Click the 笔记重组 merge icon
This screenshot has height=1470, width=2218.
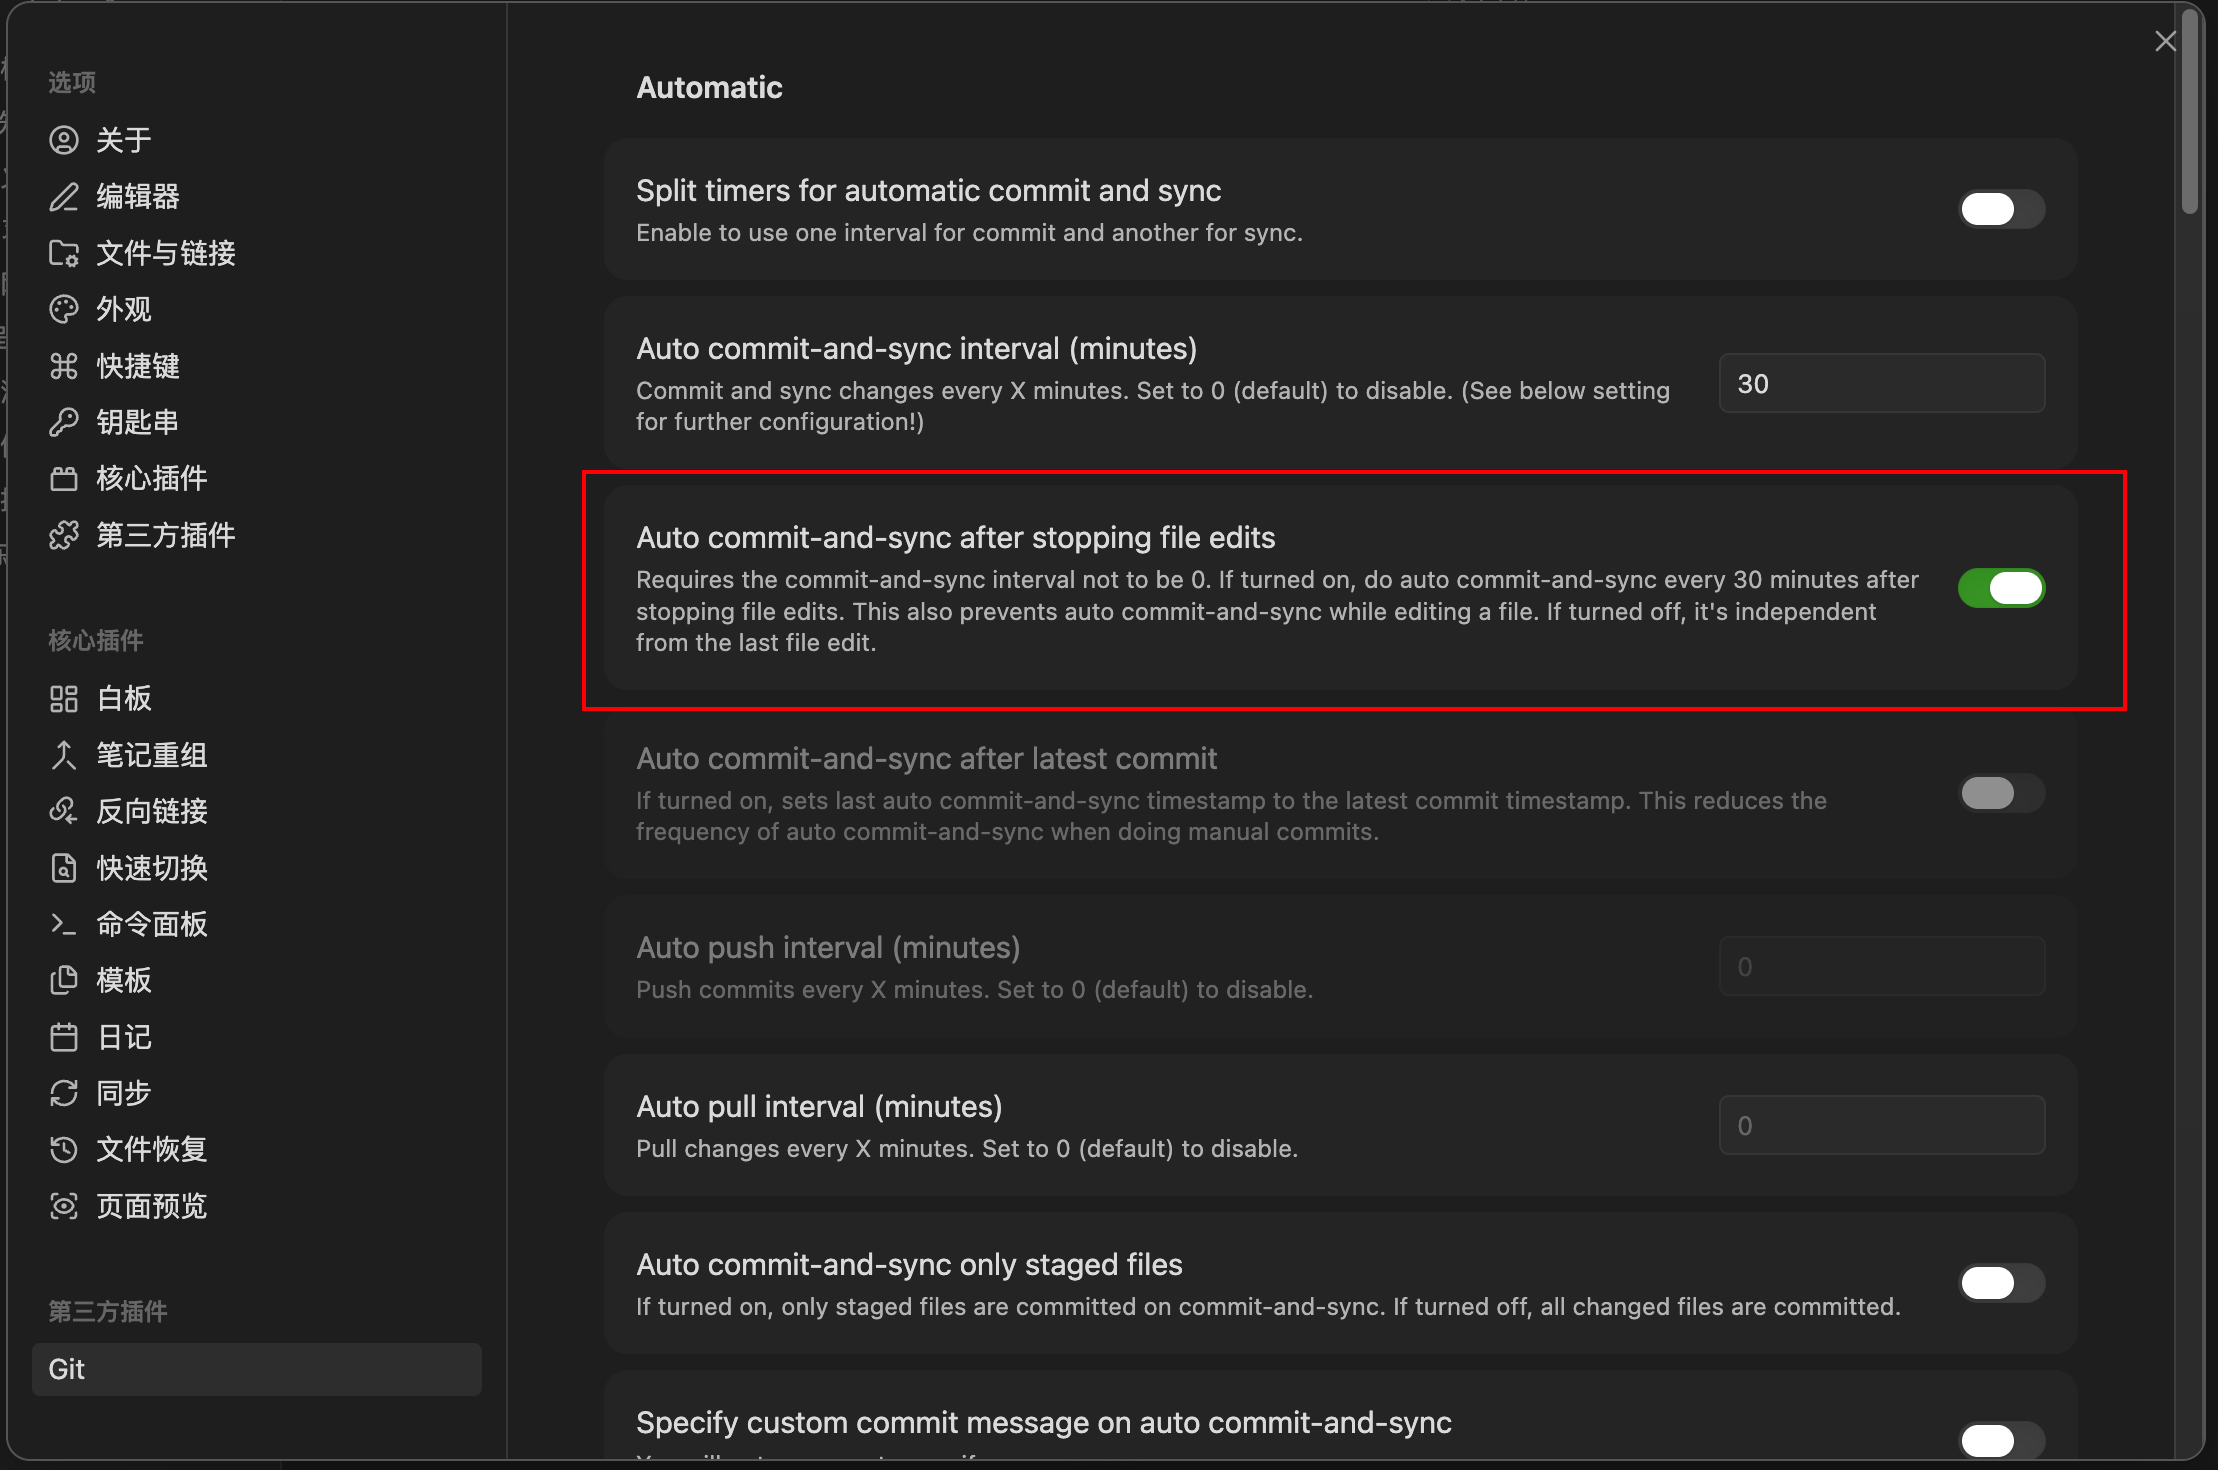64,755
